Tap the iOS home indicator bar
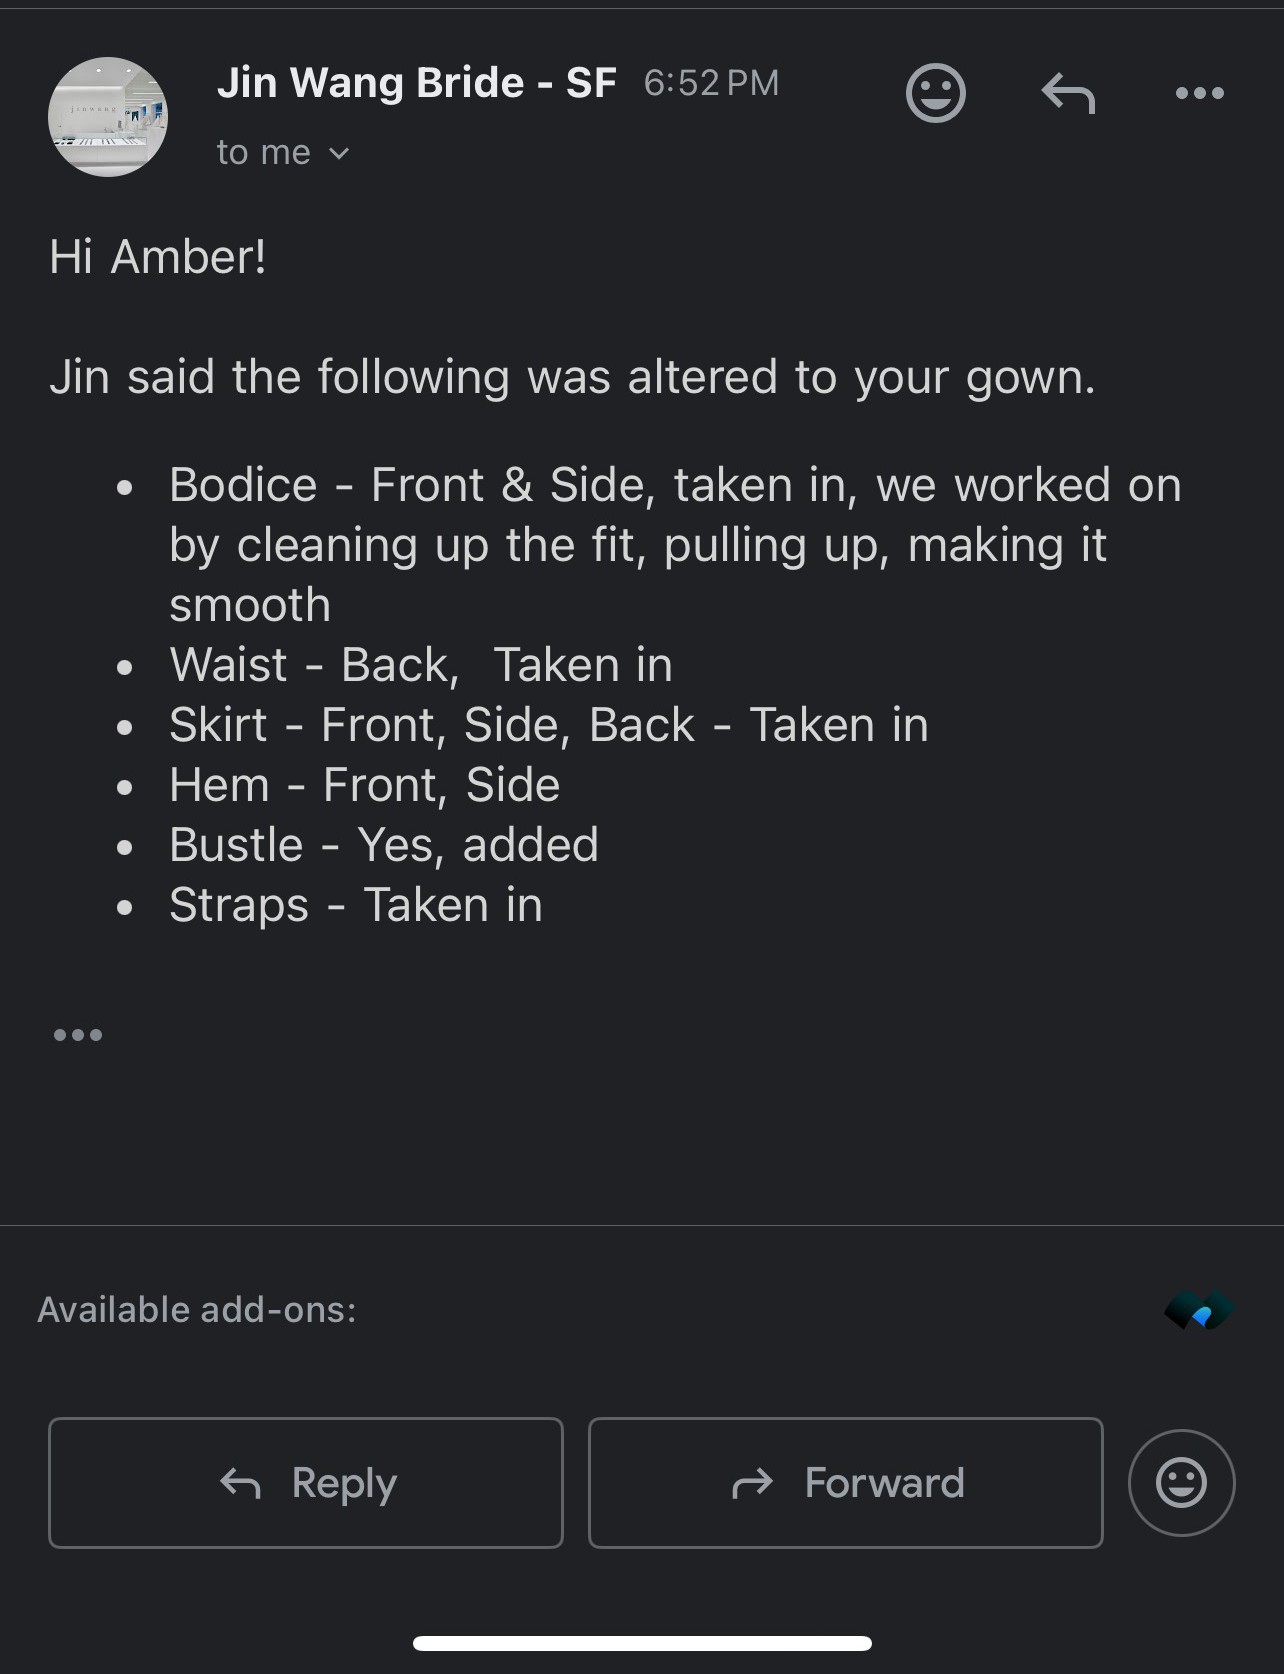 coord(642,1643)
